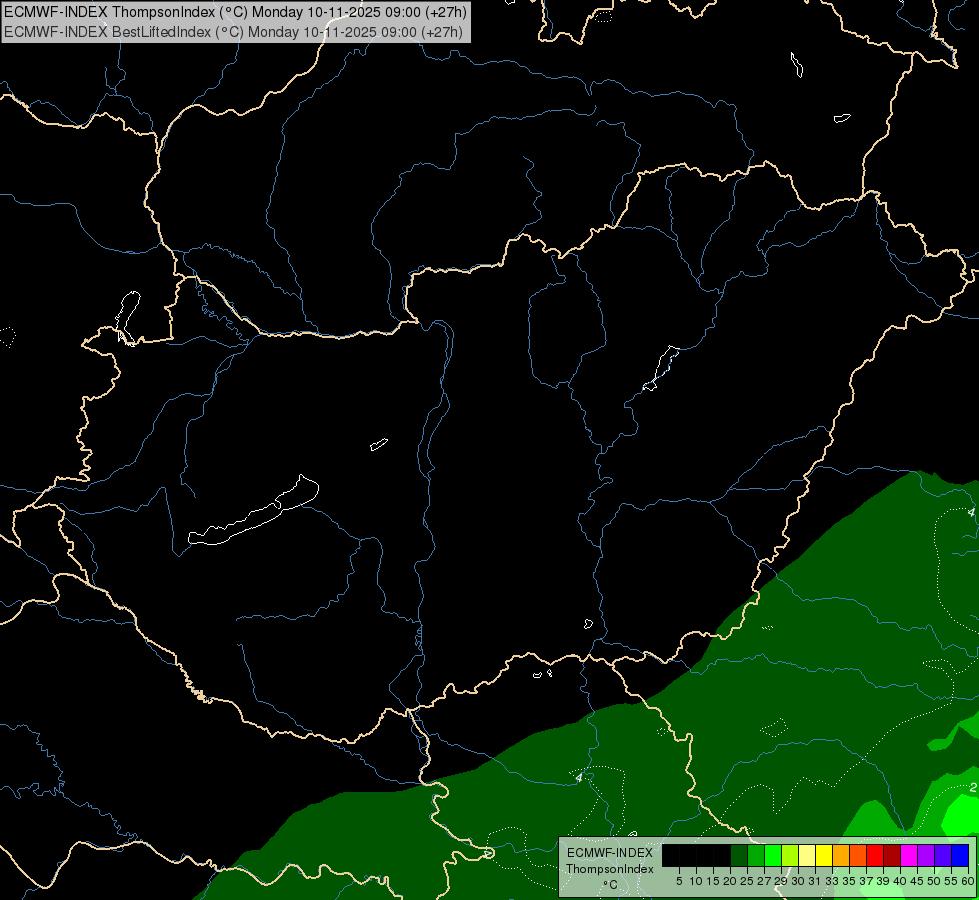Screen dimensions: 979x900
Task: Click the bright green 27-29 legend swatch
Action: tap(773, 856)
